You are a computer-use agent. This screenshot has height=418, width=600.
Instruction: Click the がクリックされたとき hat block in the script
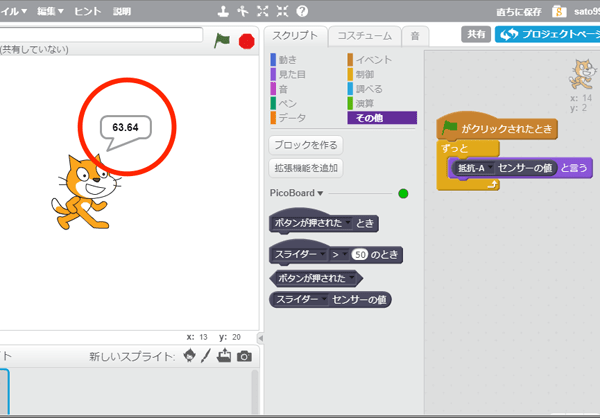click(497, 128)
